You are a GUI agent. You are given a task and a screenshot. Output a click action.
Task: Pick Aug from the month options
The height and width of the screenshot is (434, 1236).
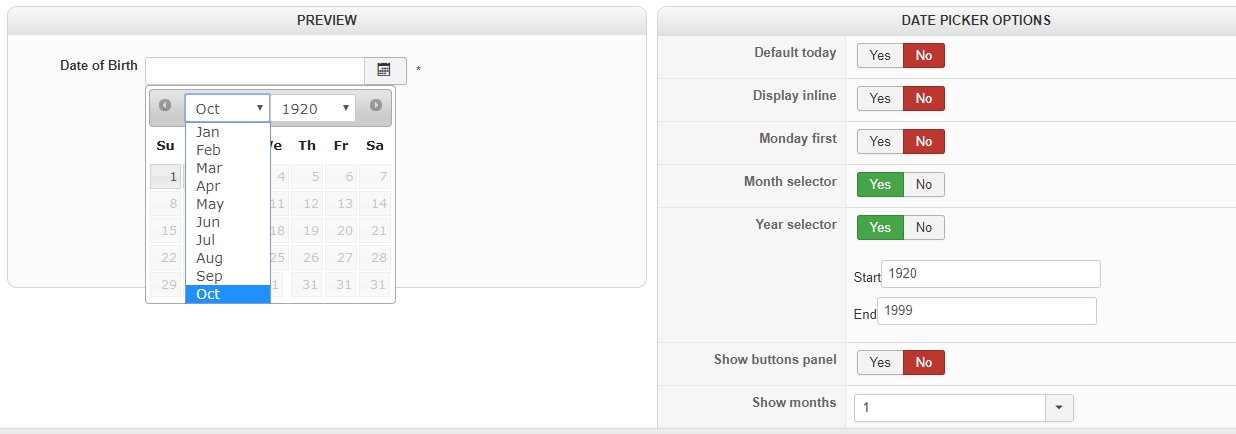pos(210,258)
